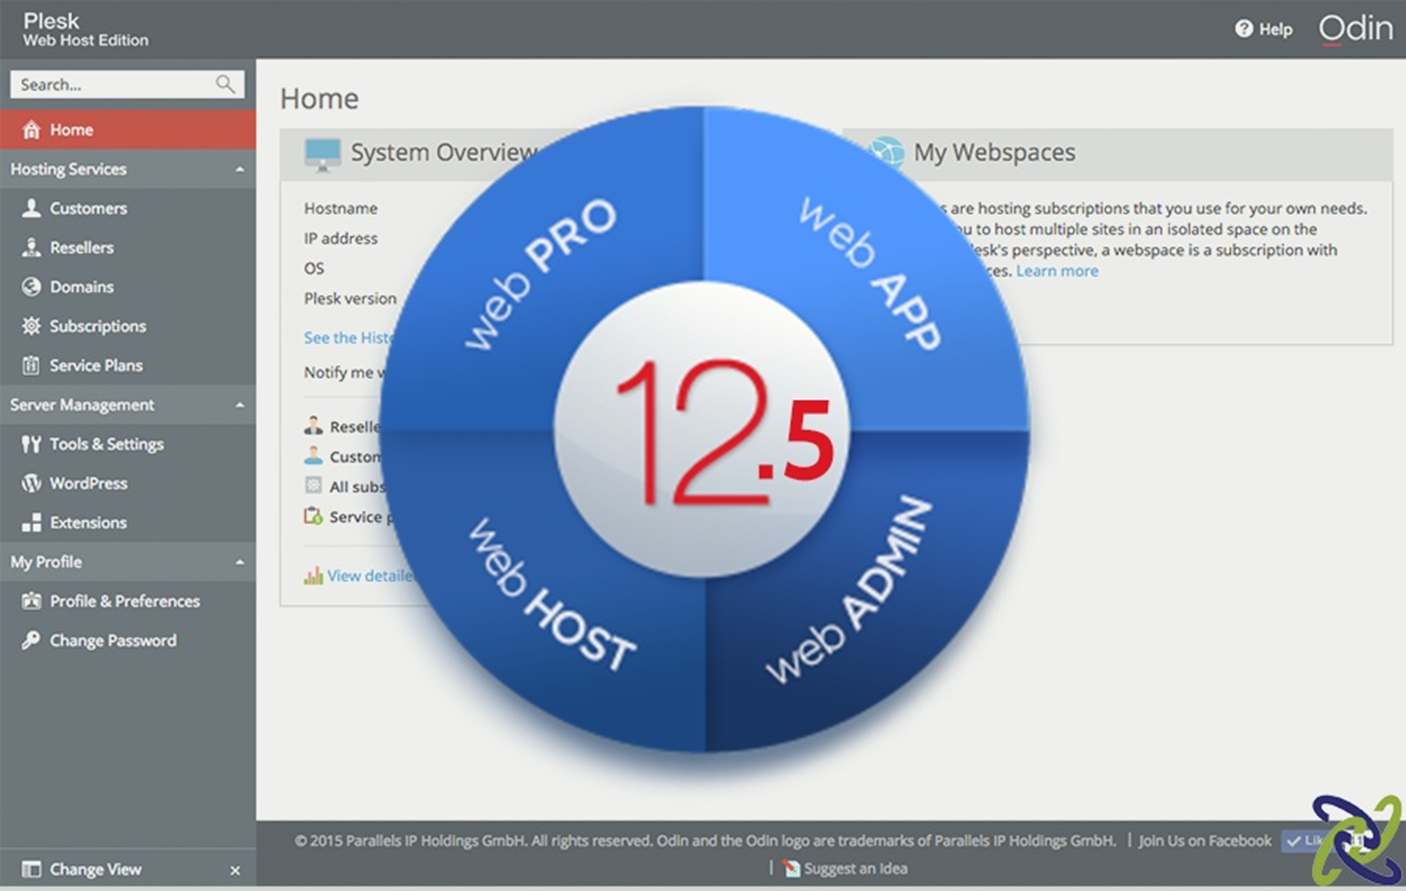Open Tools & Settings

(x=128, y=444)
